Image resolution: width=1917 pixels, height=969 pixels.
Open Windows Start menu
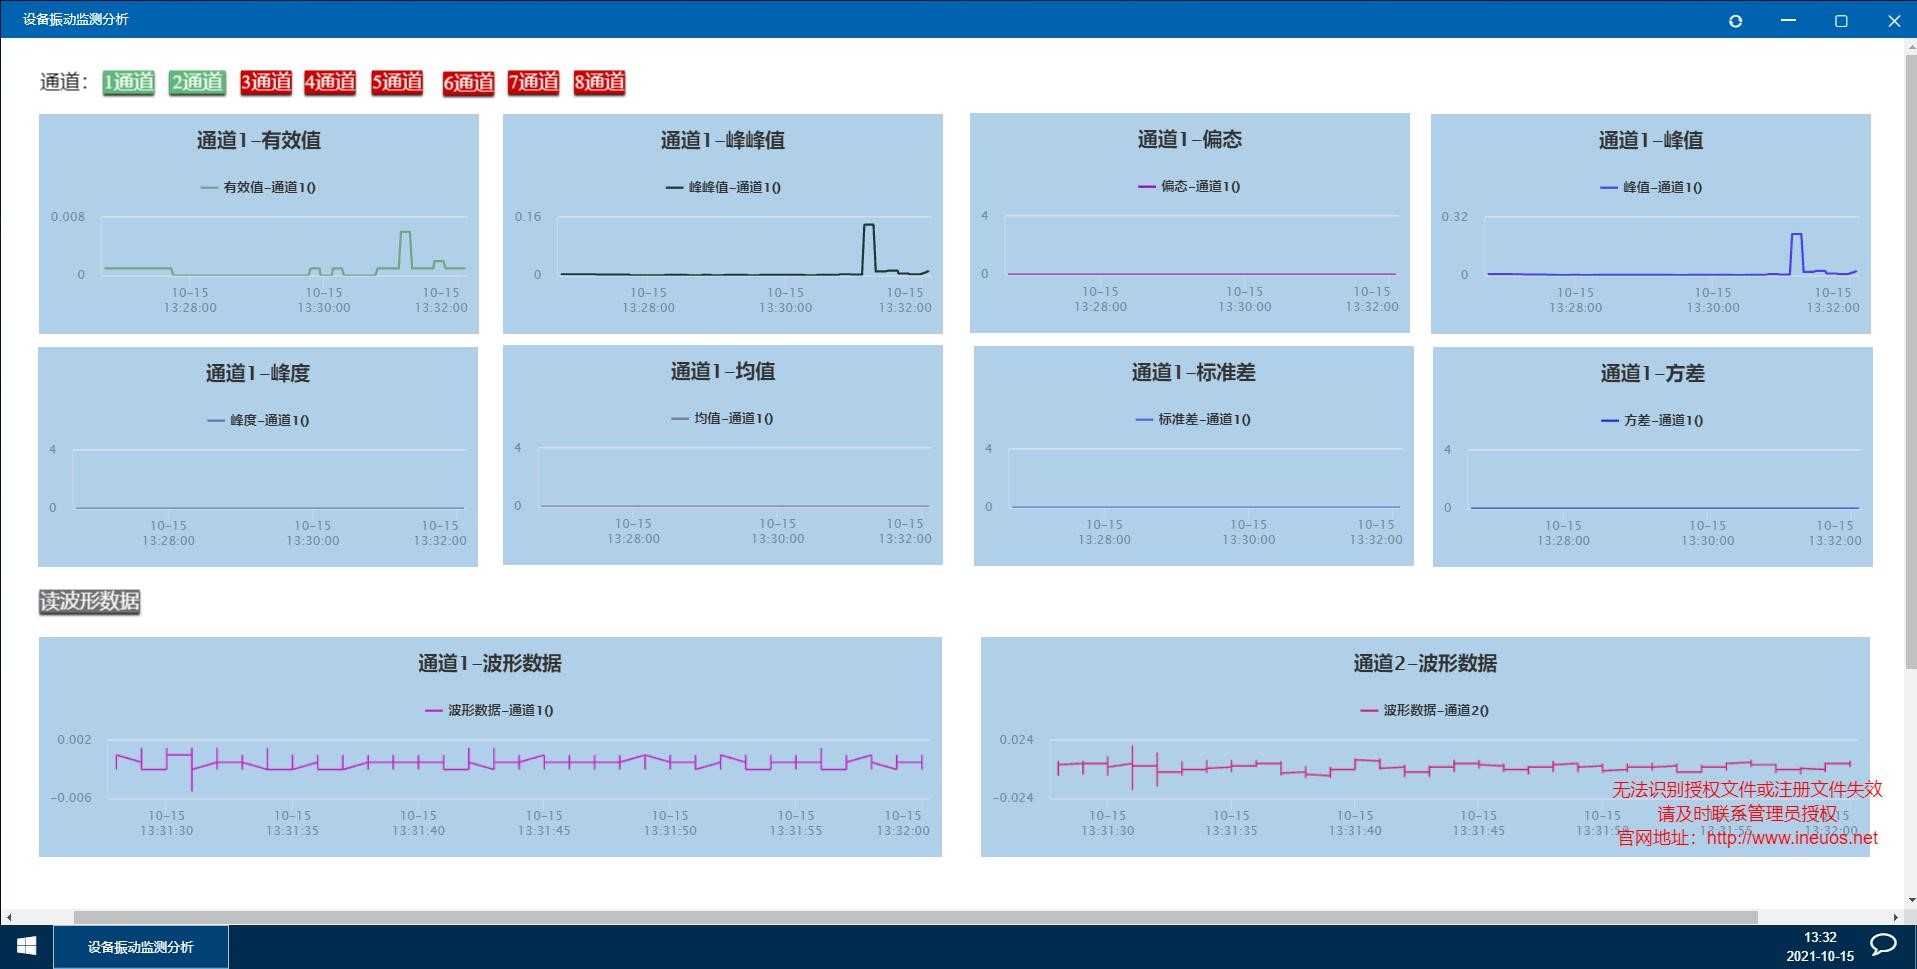tap(27, 946)
